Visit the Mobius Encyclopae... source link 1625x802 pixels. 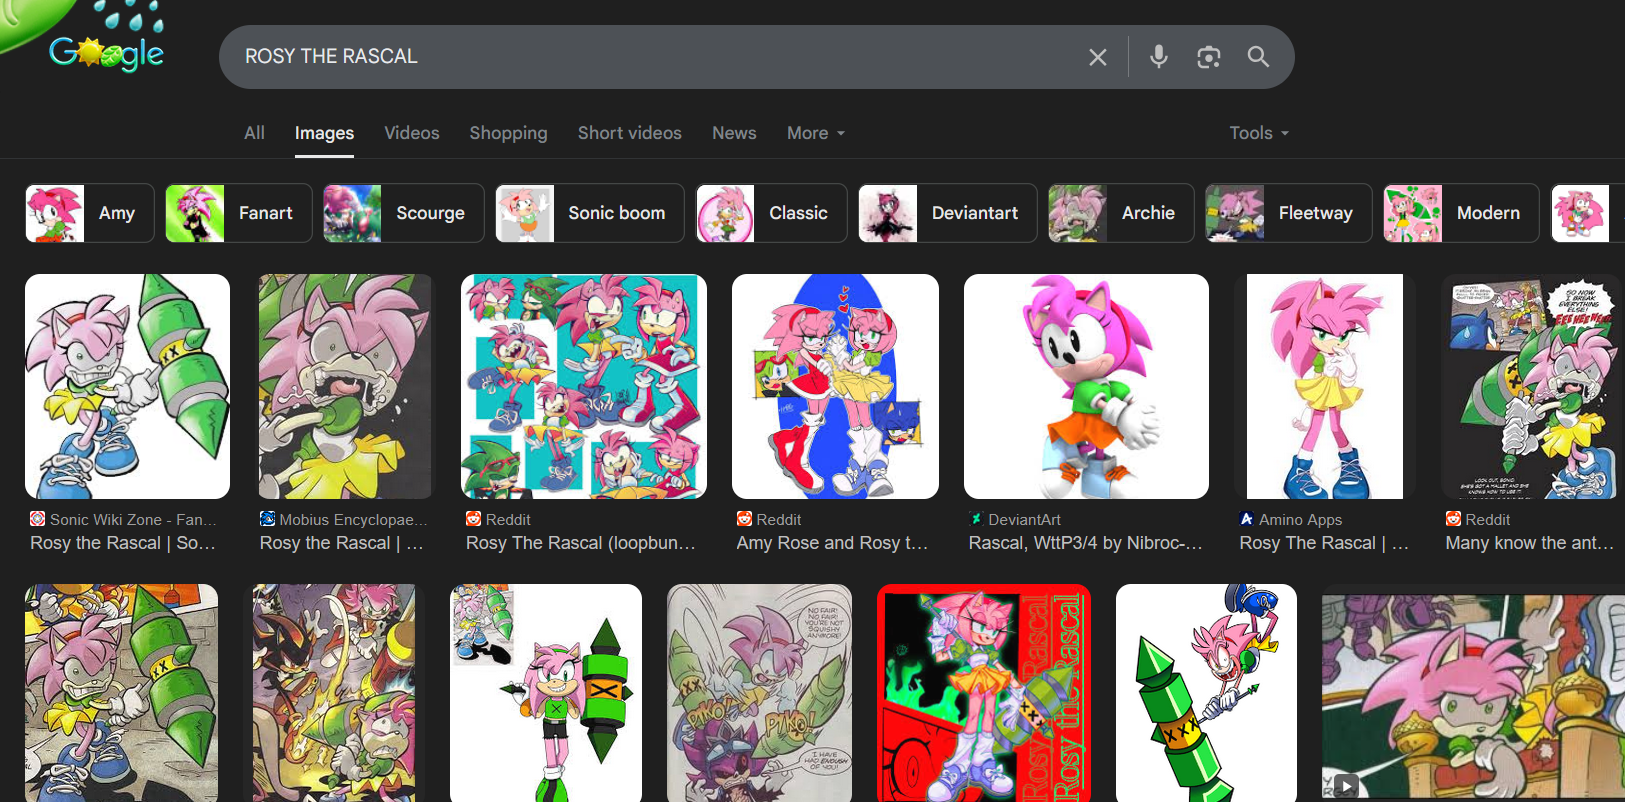pos(344,520)
